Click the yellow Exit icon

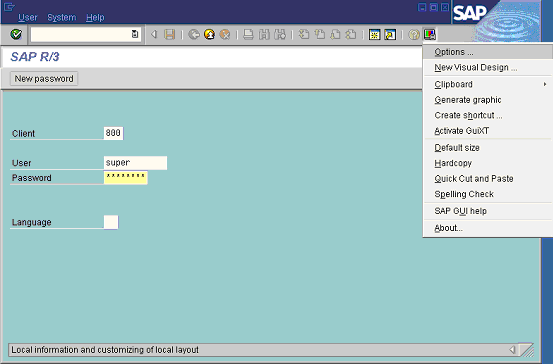(209, 34)
